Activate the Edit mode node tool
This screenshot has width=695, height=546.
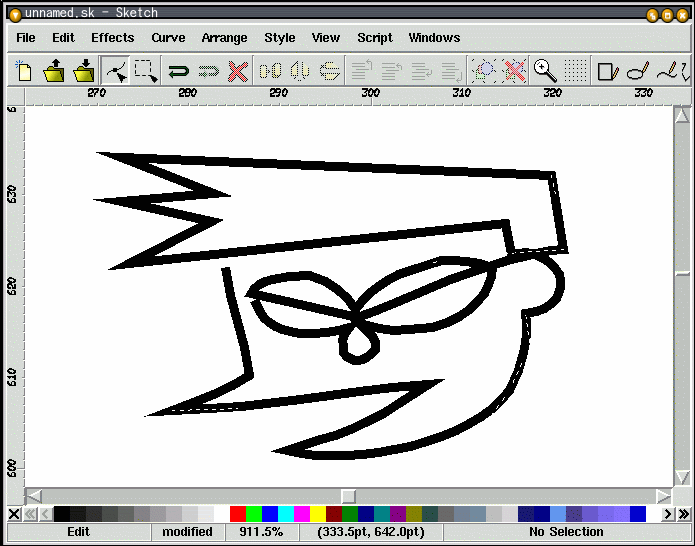pos(116,71)
